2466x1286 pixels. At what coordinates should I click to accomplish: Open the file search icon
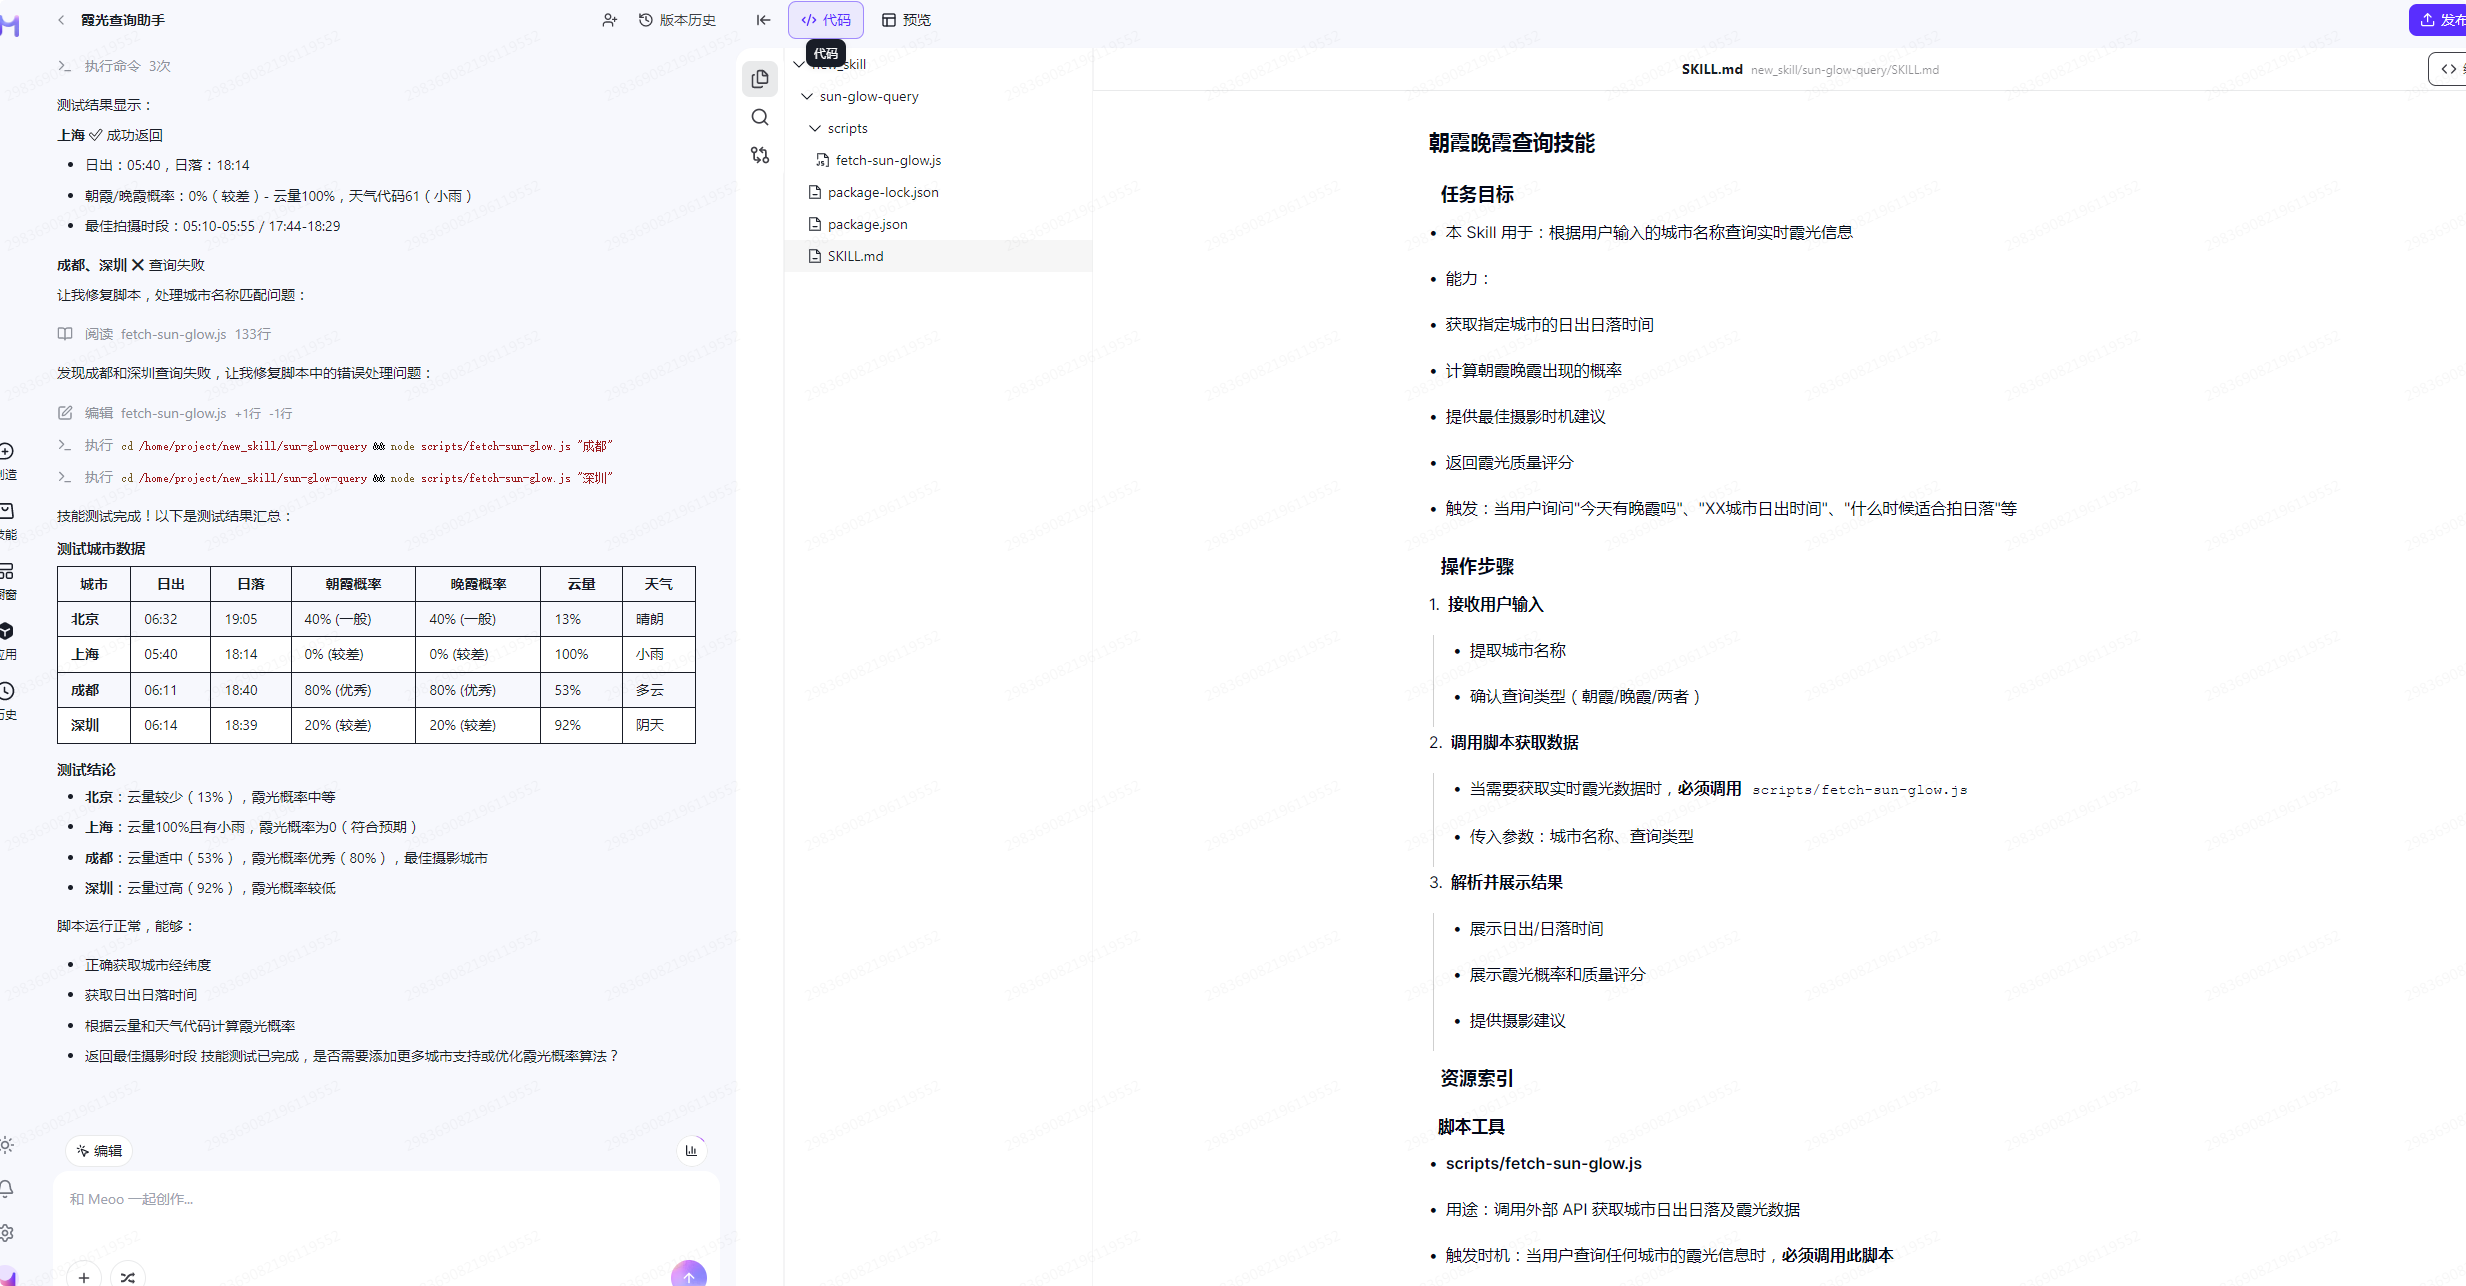click(760, 117)
